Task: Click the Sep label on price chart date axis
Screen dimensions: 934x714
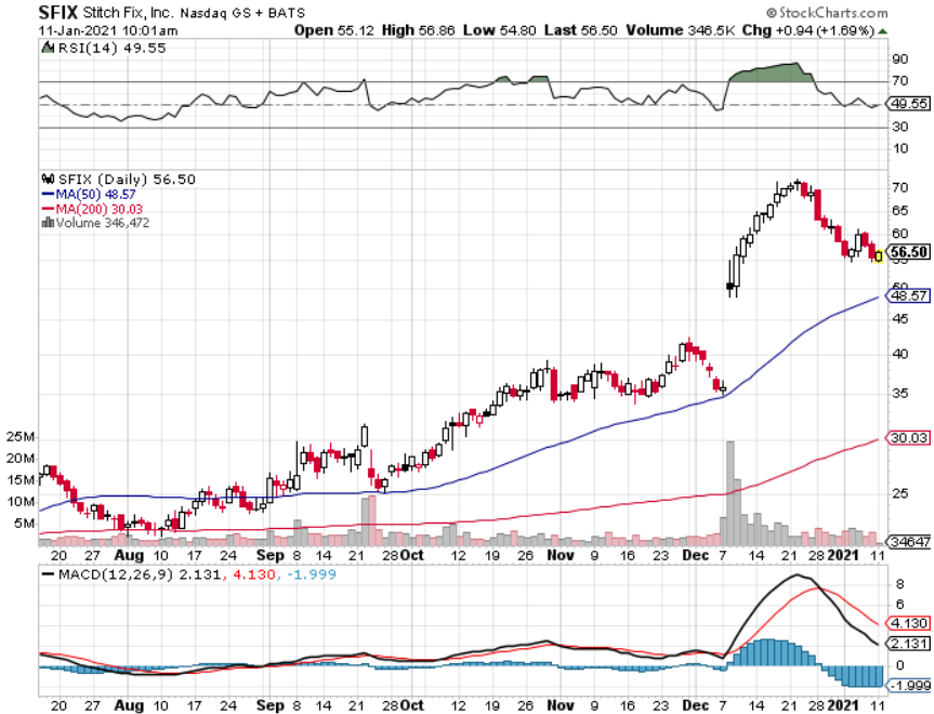Action: click(x=270, y=555)
